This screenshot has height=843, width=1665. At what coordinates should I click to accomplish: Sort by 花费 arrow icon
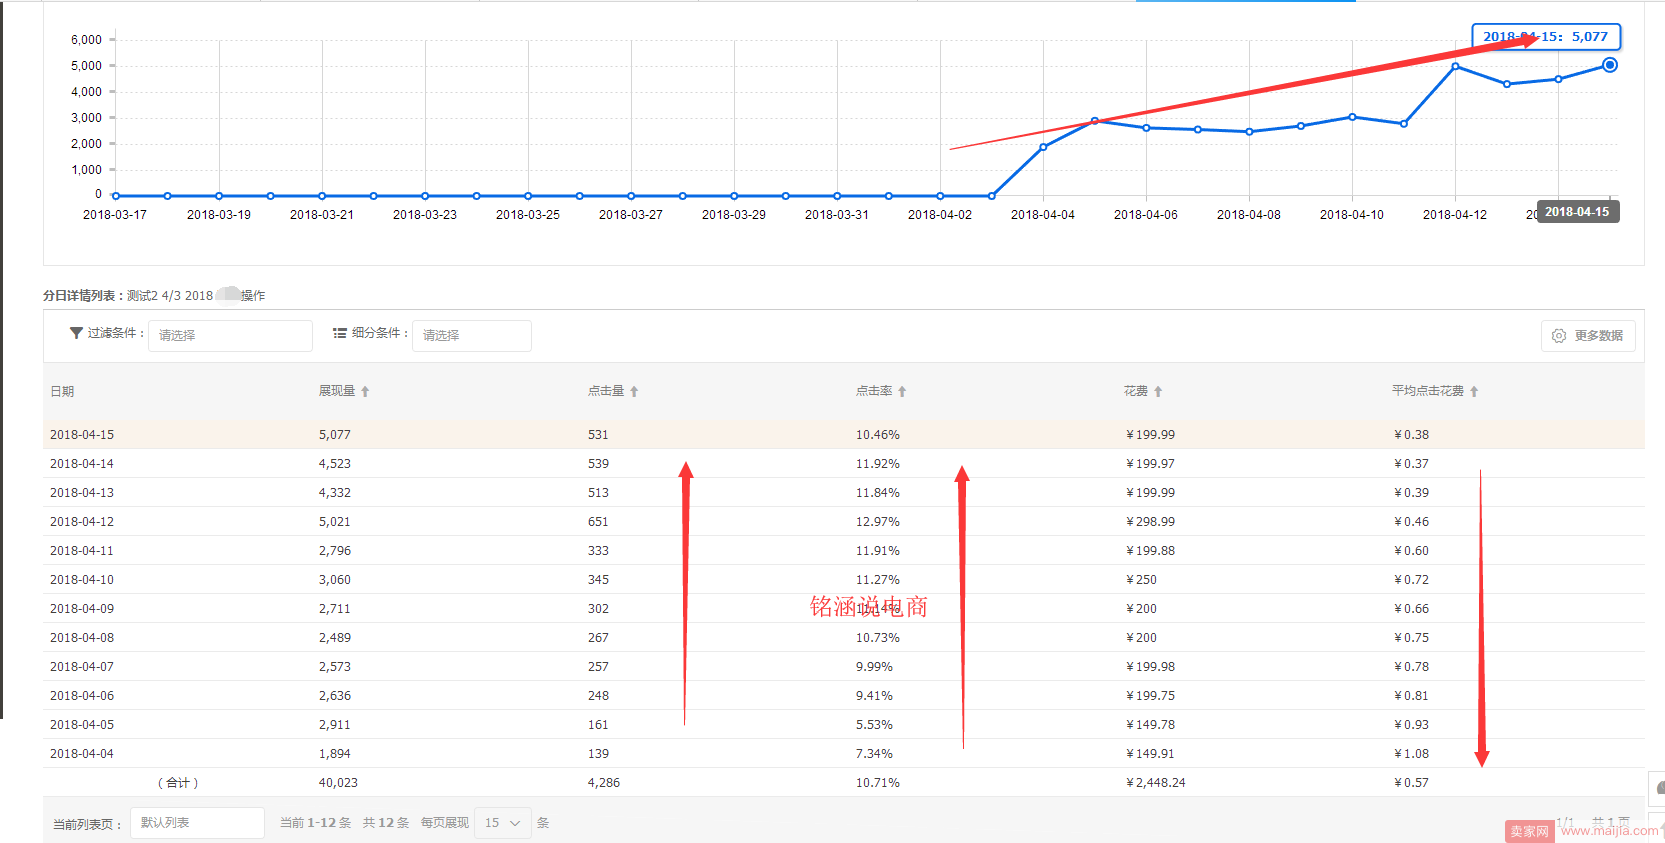1158,392
